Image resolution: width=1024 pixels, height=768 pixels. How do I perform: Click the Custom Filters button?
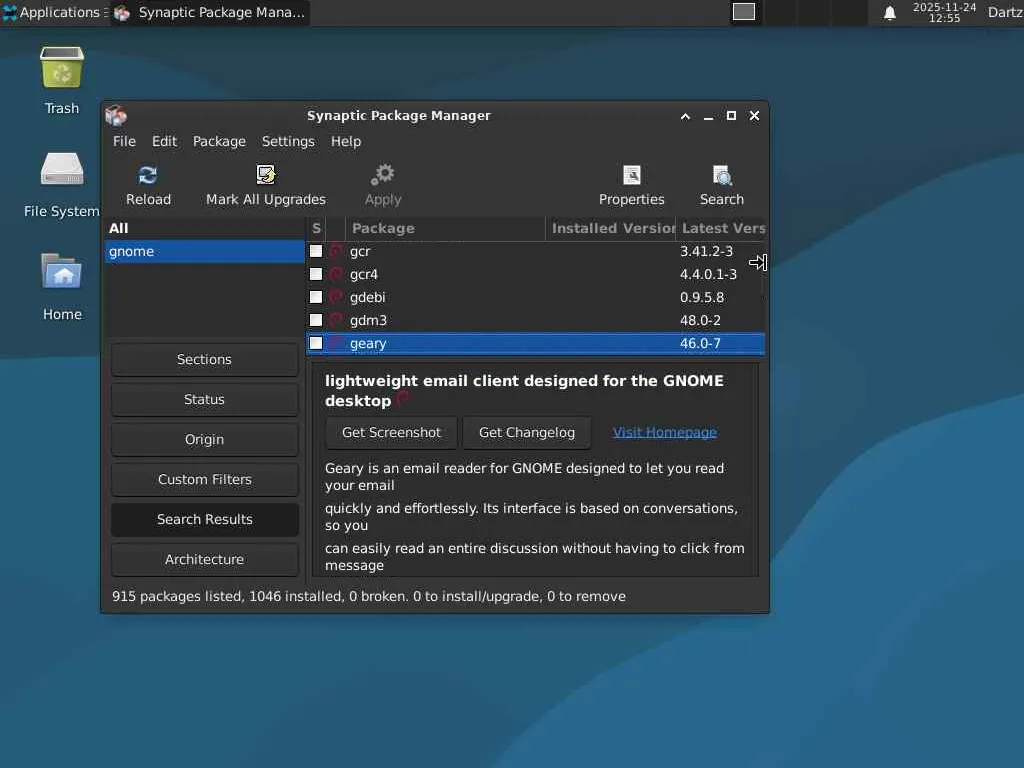[x=204, y=479]
